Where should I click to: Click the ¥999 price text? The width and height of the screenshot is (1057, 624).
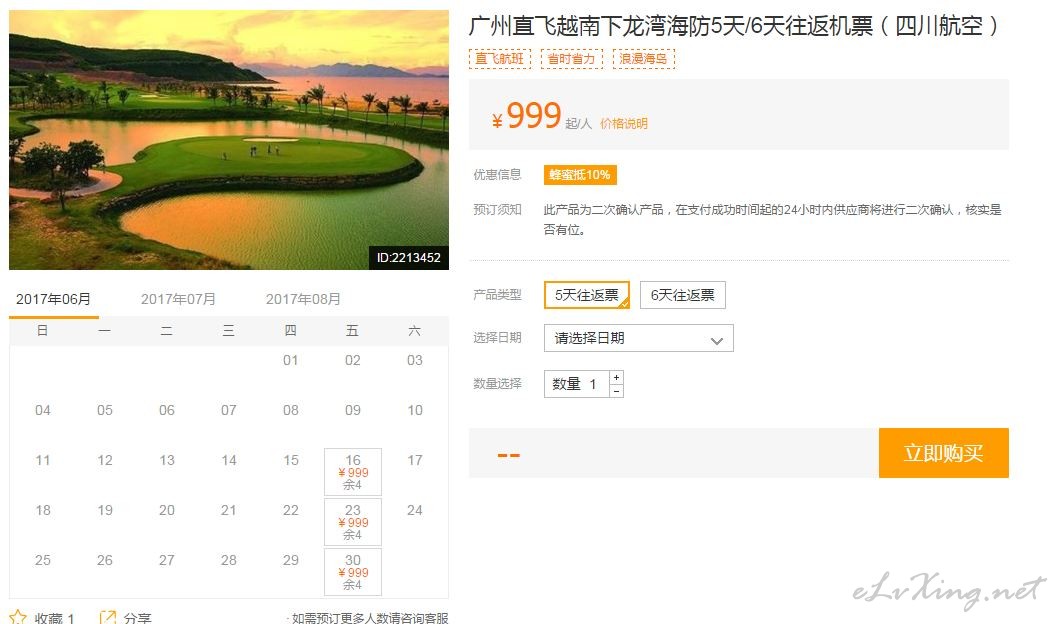tap(526, 116)
